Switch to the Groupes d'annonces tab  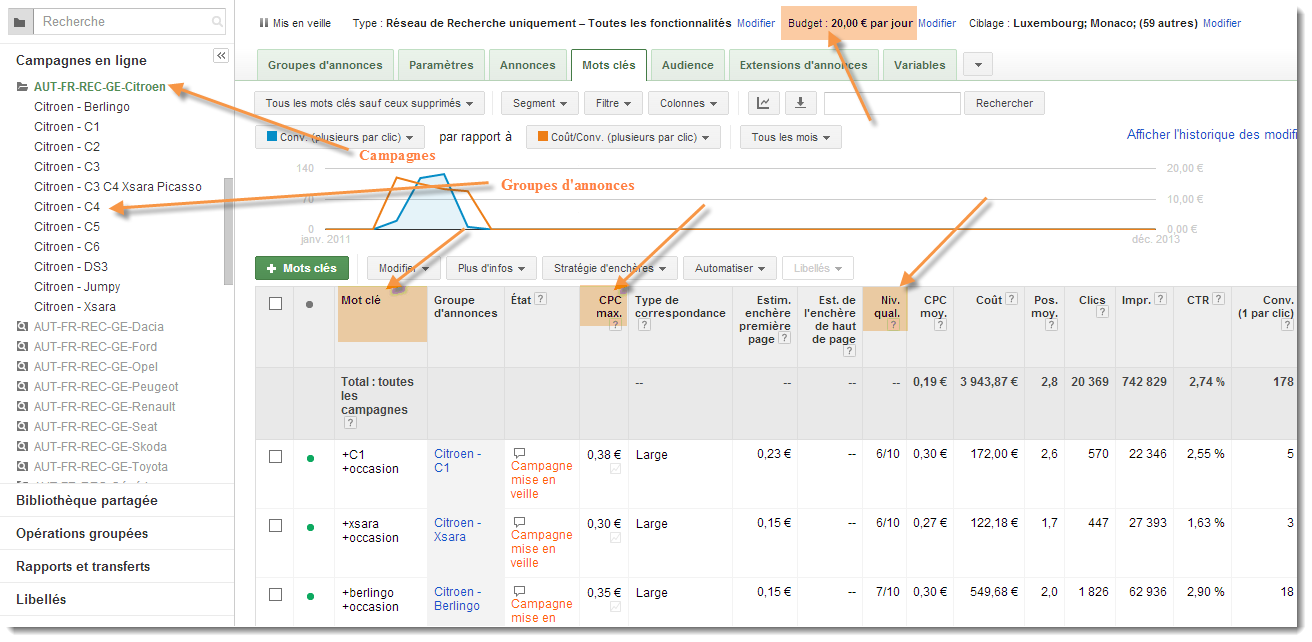click(x=325, y=65)
